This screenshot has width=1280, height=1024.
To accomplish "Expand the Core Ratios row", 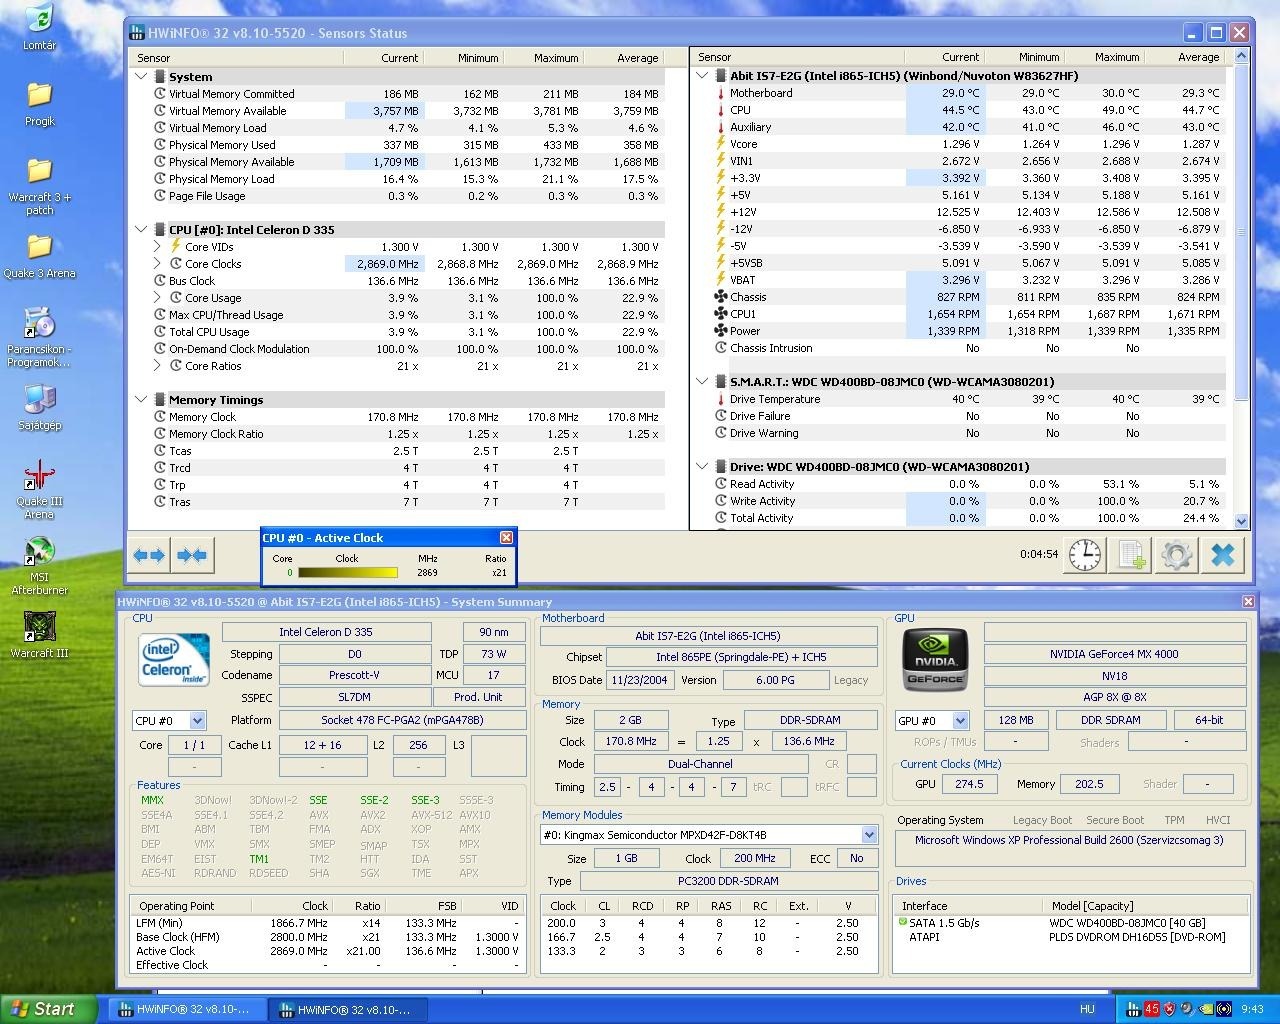I will pyautogui.click(x=158, y=365).
